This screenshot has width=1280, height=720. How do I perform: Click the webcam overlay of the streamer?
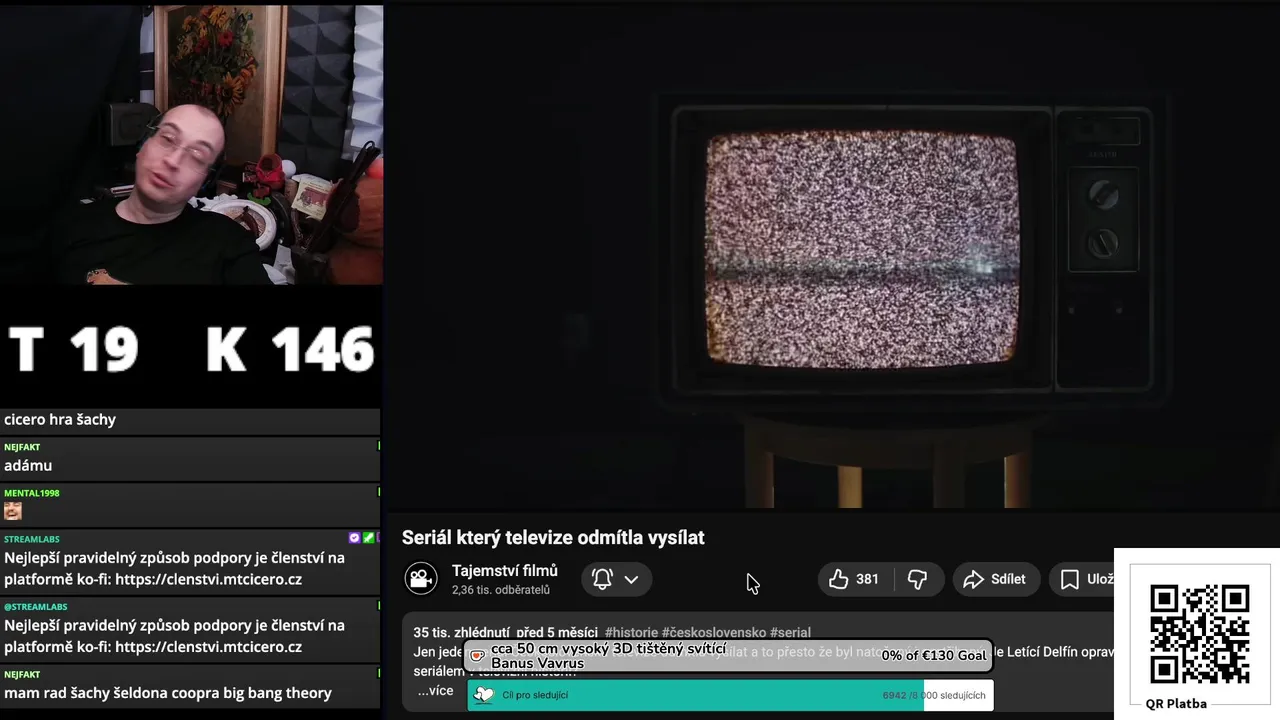[x=191, y=145]
